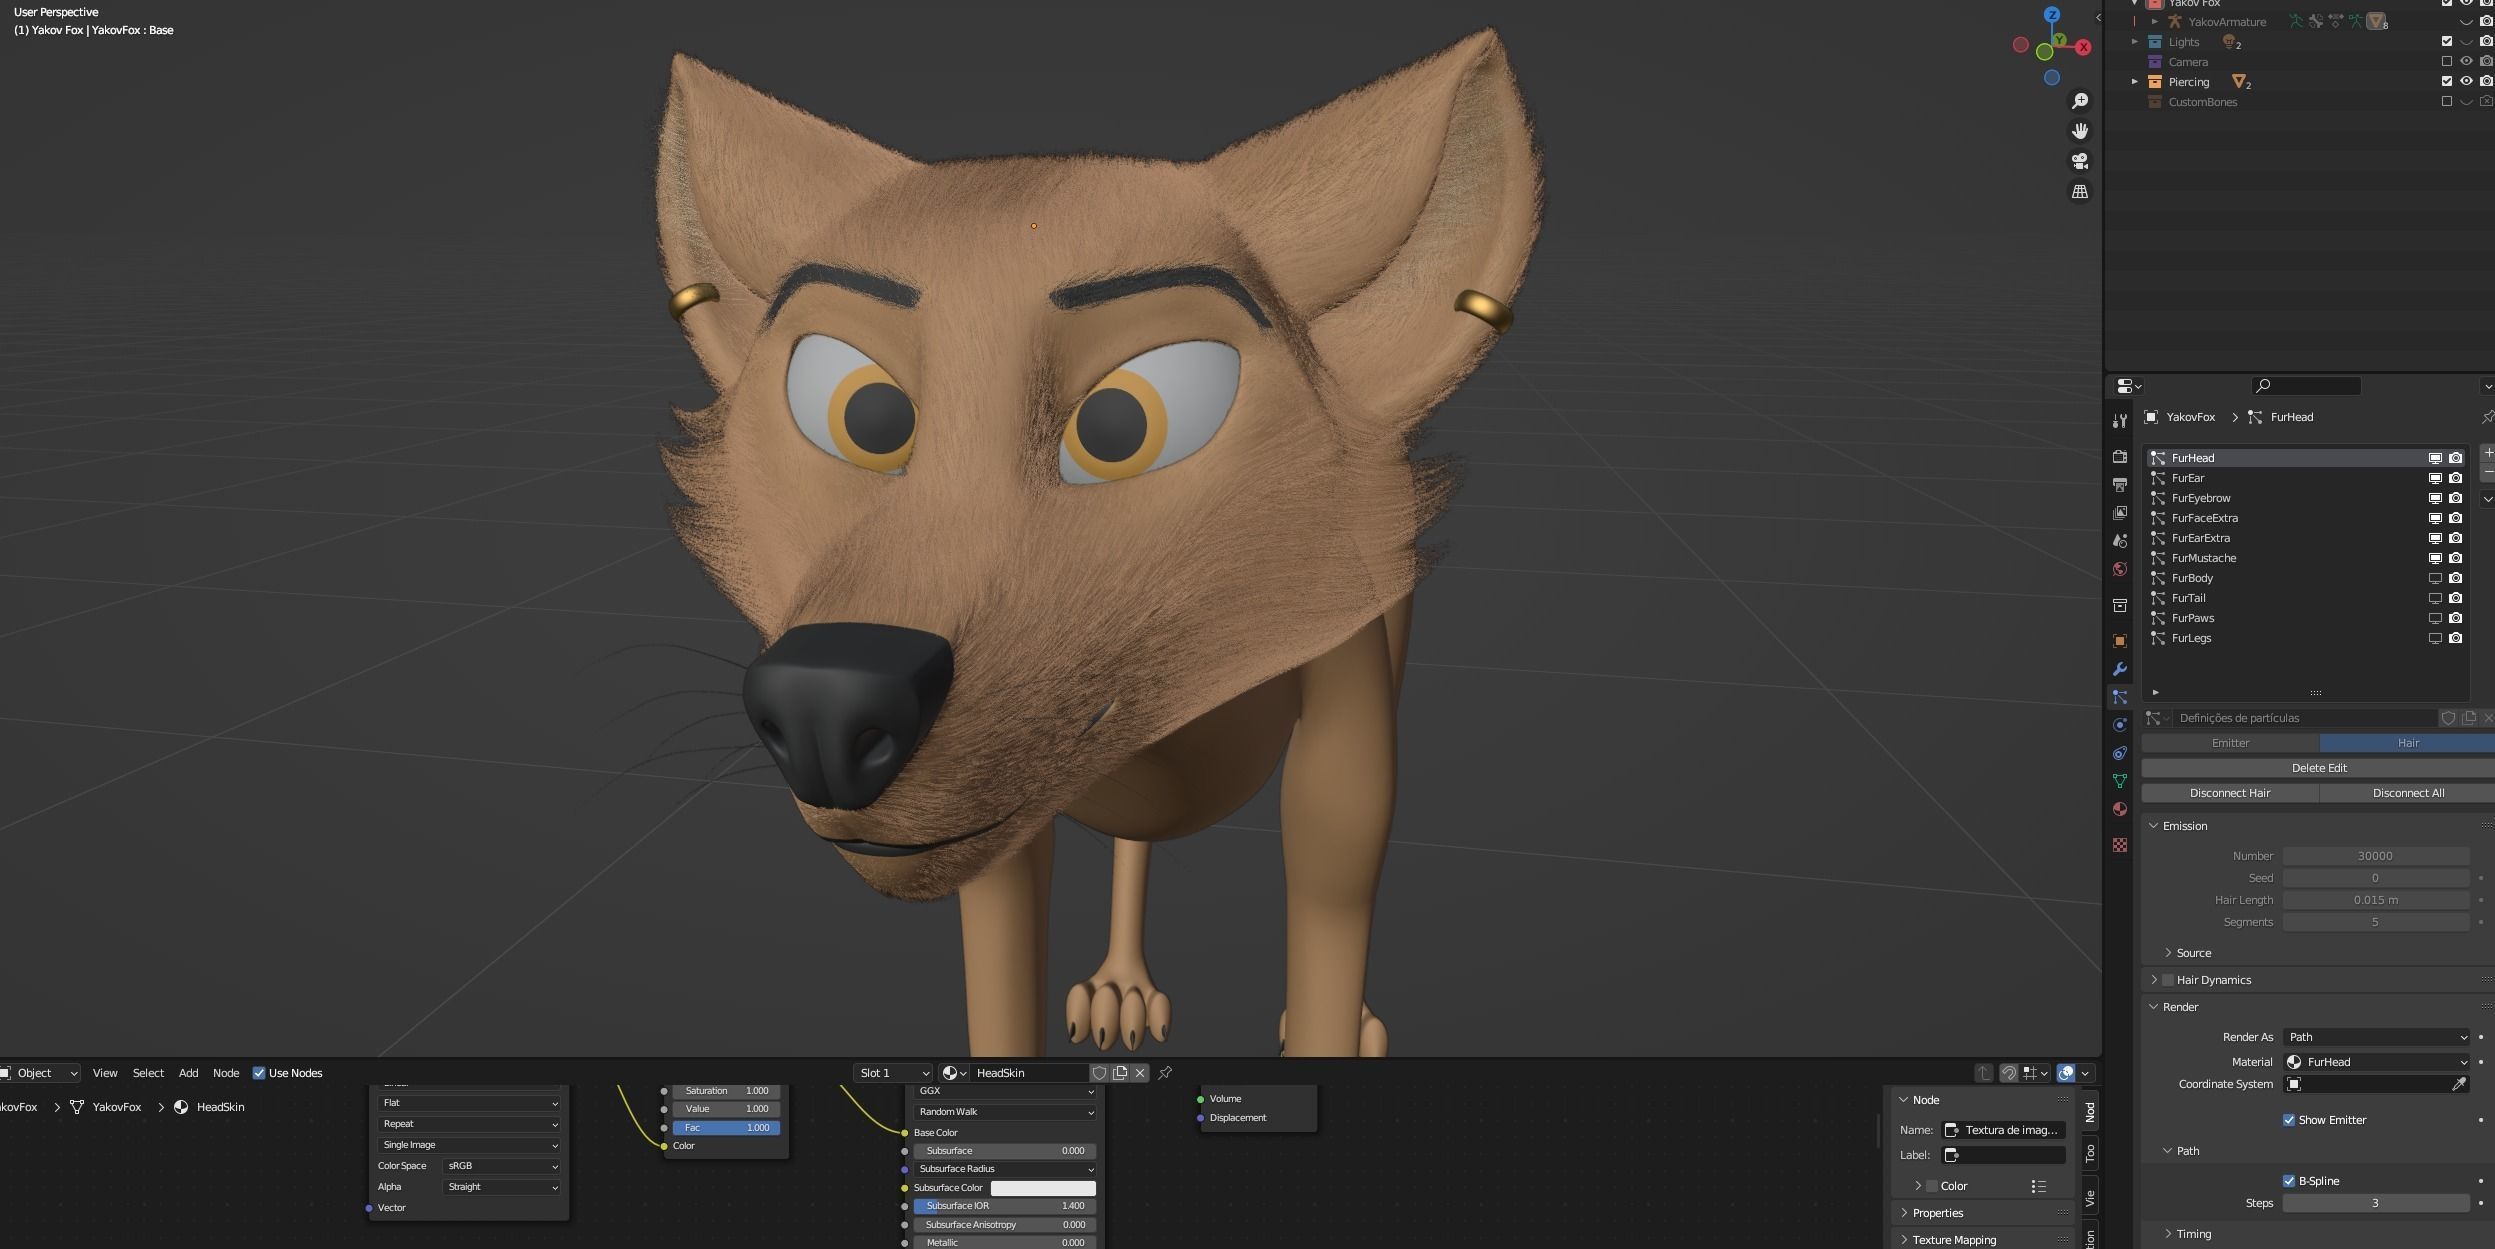Open the Slot 1 dropdown
This screenshot has width=2495, height=1249.
point(894,1073)
